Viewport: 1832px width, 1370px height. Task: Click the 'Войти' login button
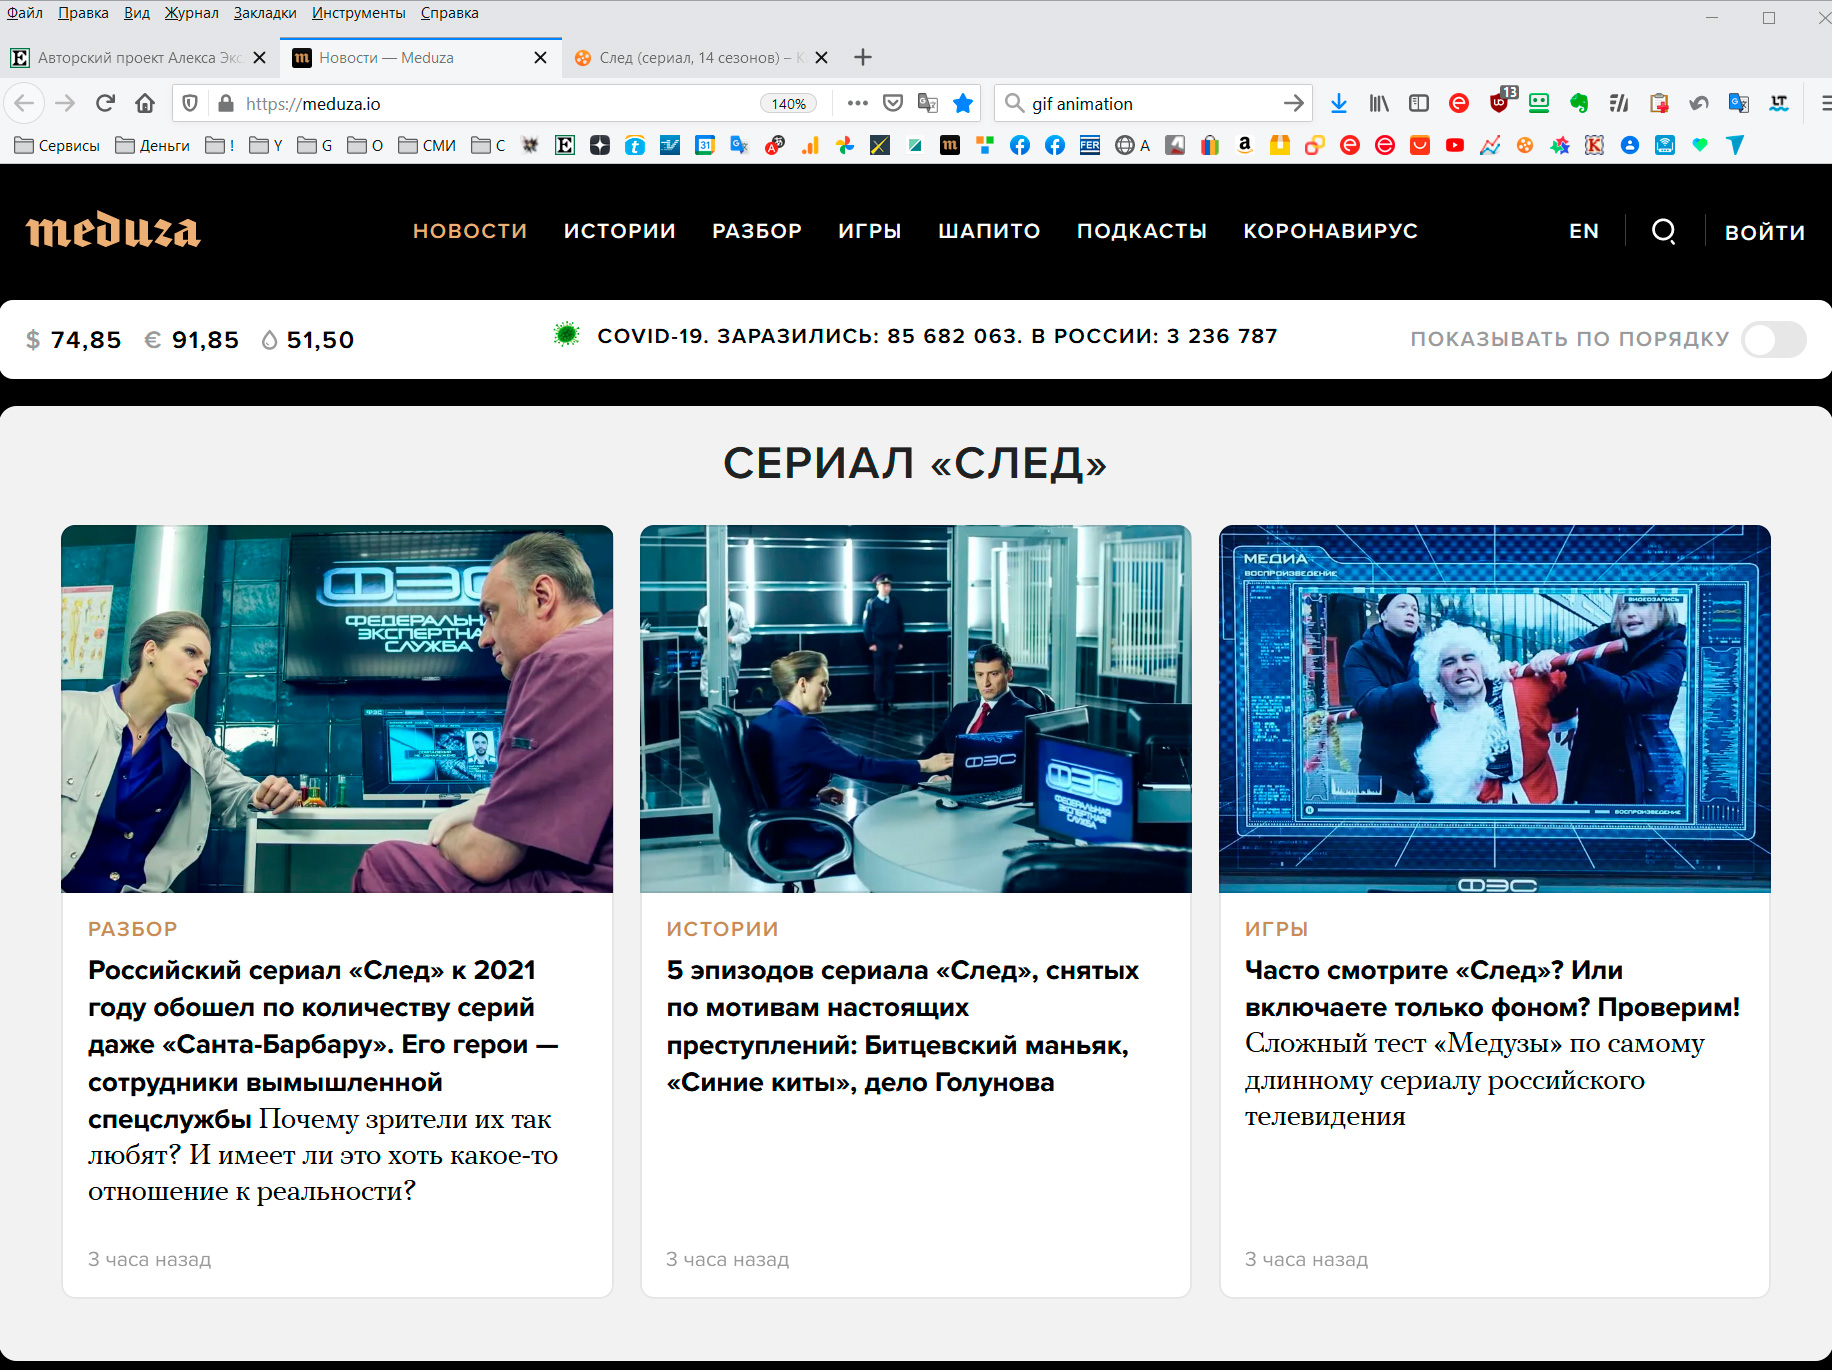click(1765, 232)
